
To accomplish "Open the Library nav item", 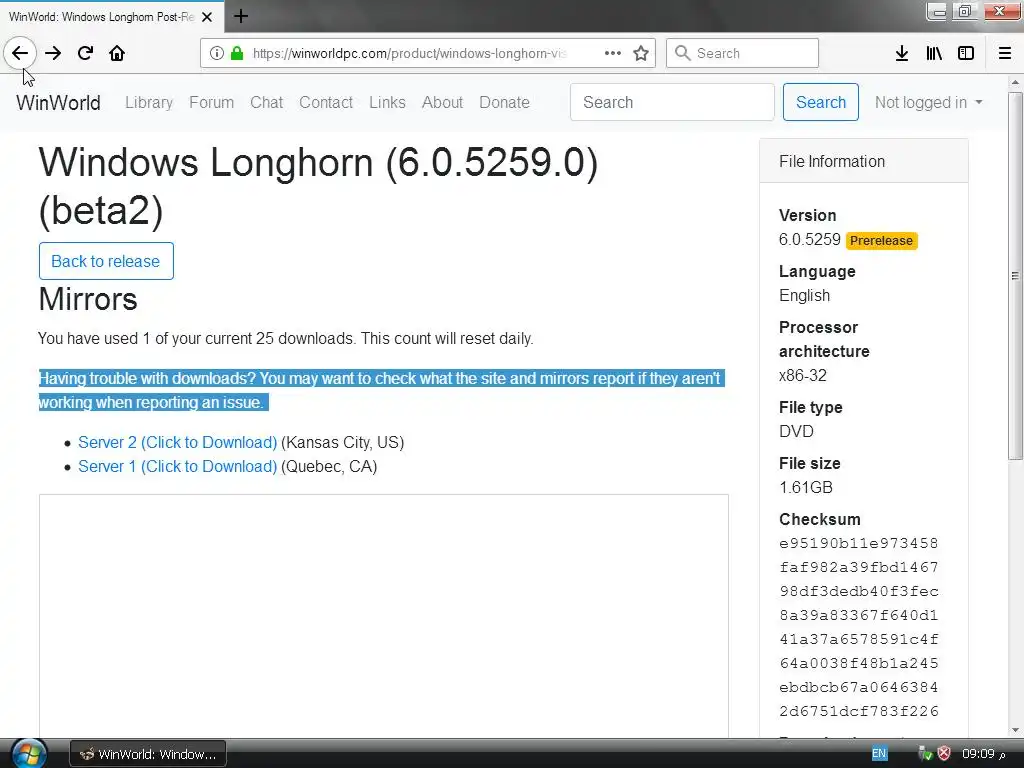I will (x=149, y=103).
